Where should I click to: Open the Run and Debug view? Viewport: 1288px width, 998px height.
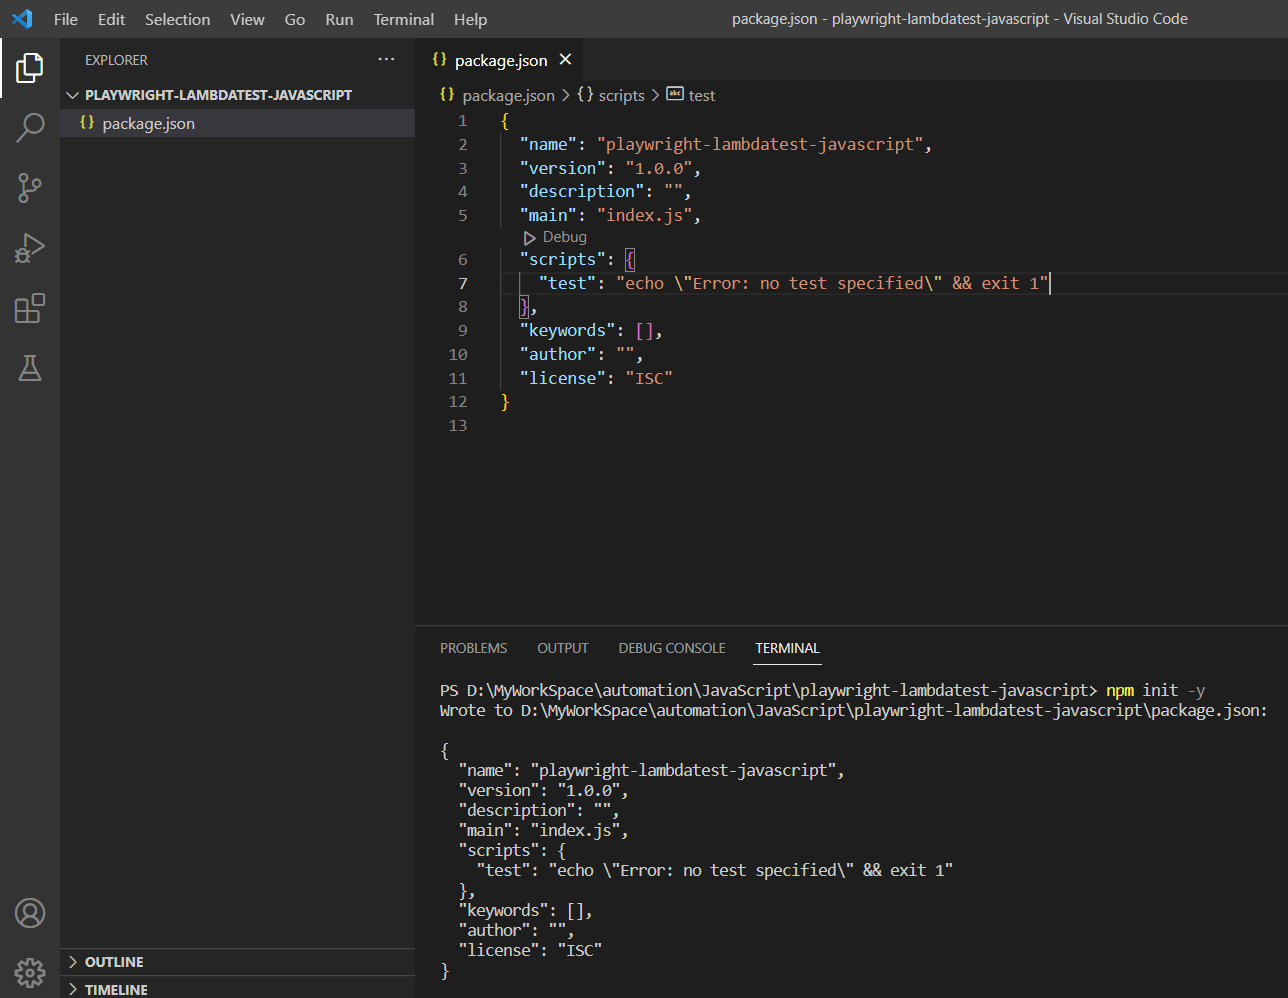coord(29,247)
